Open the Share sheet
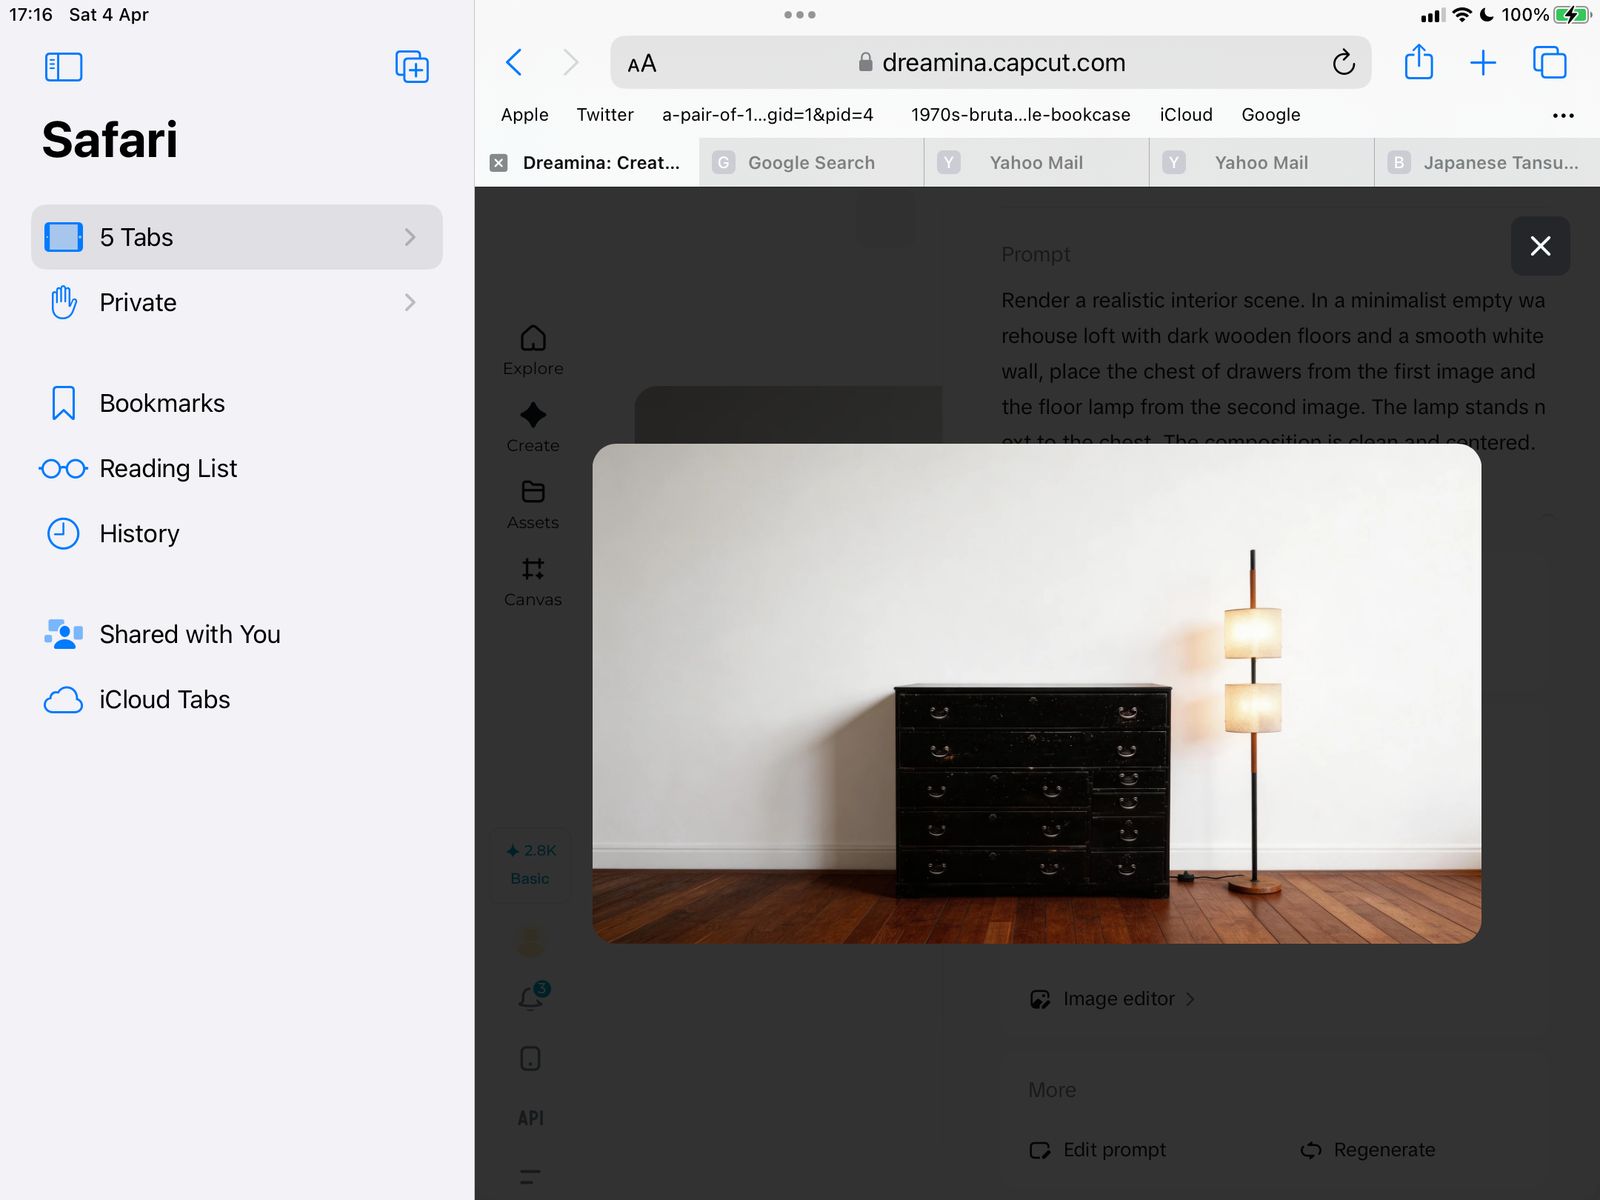 (1419, 62)
